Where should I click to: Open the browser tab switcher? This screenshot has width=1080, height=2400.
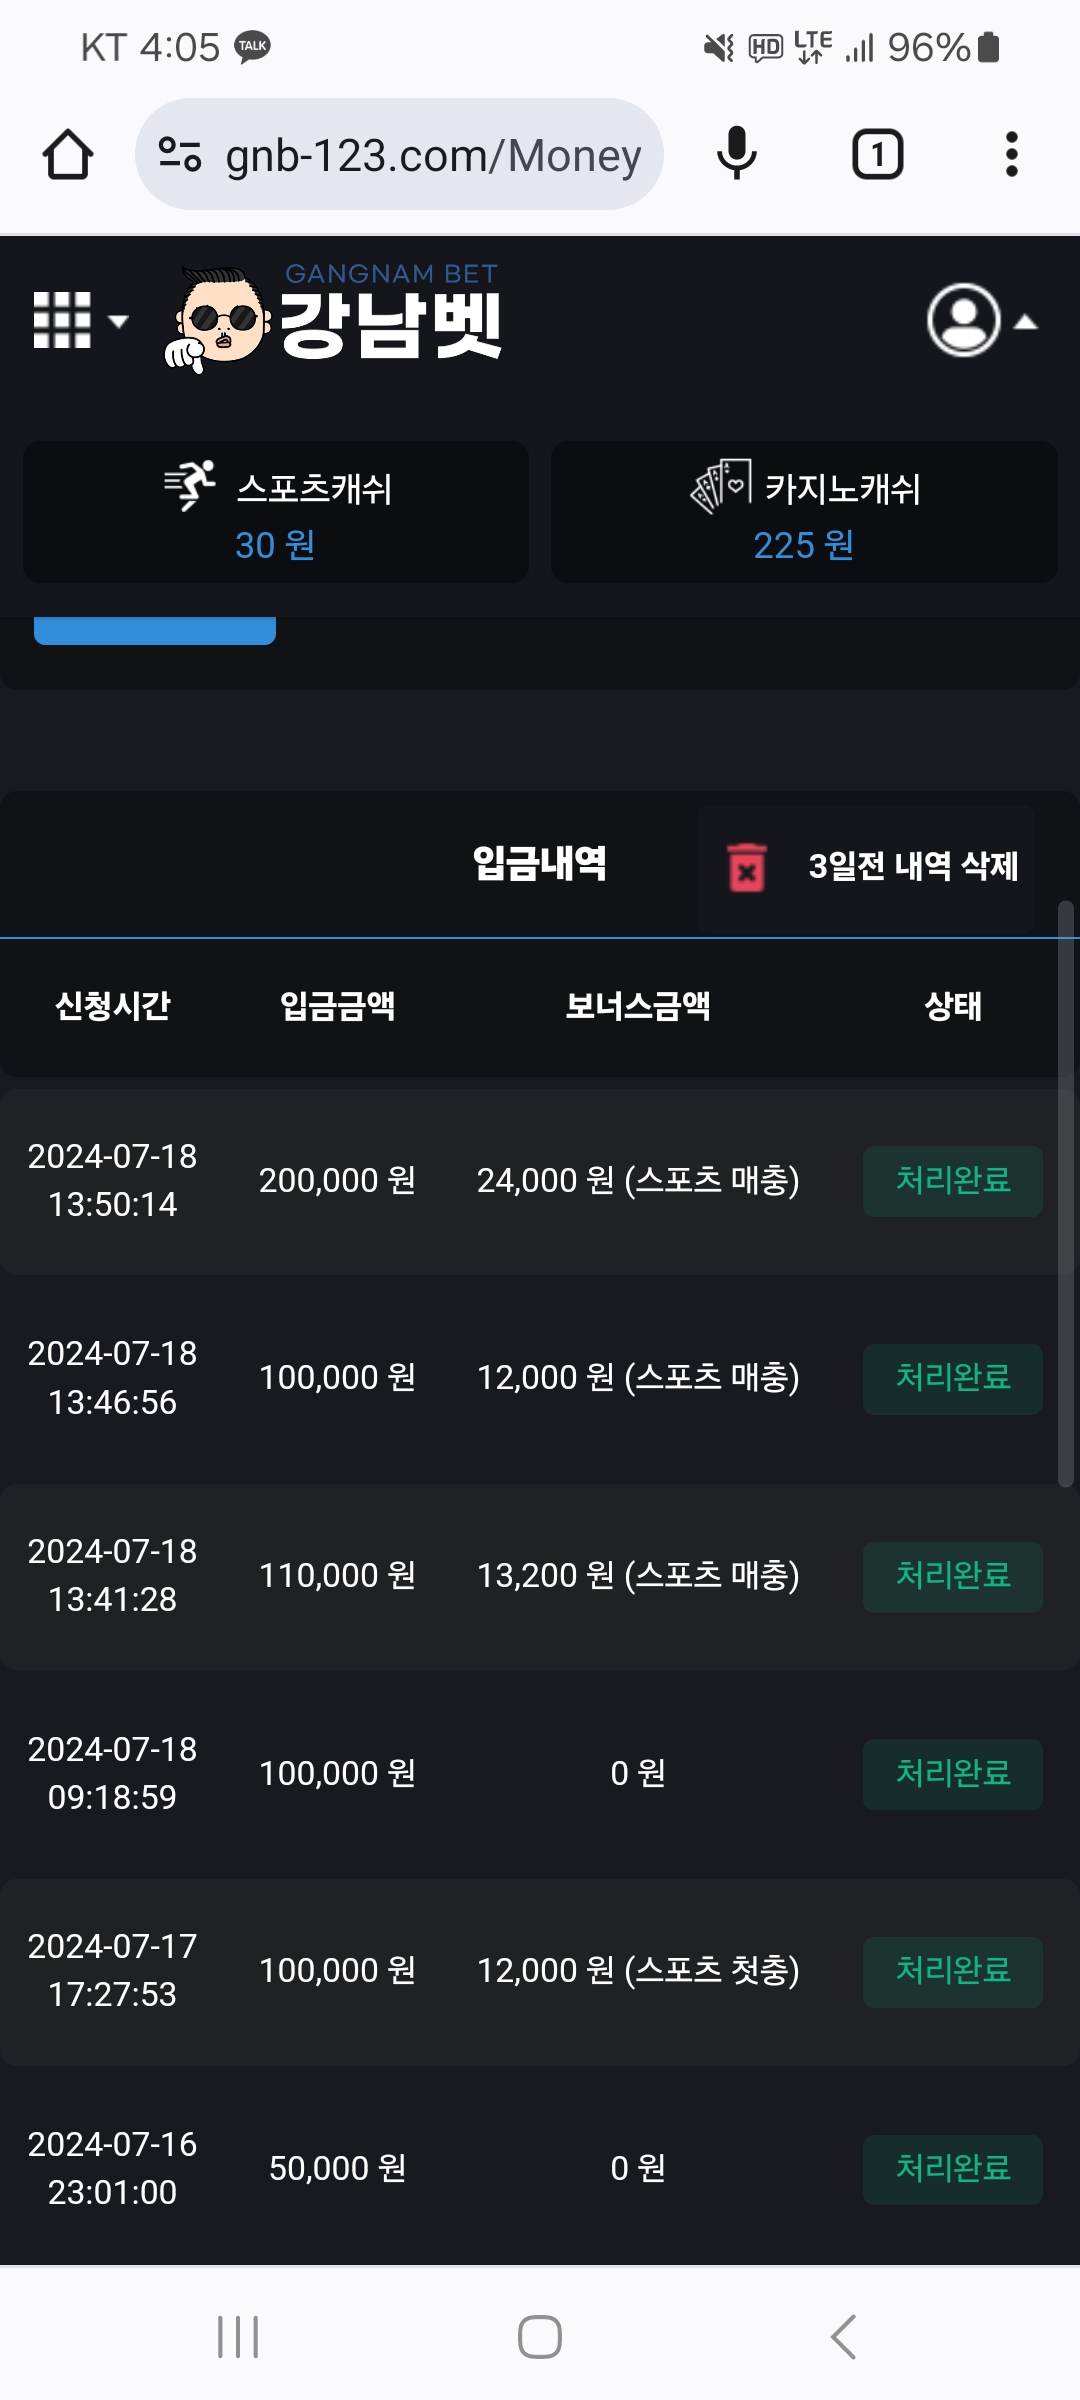[x=877, y=155]
